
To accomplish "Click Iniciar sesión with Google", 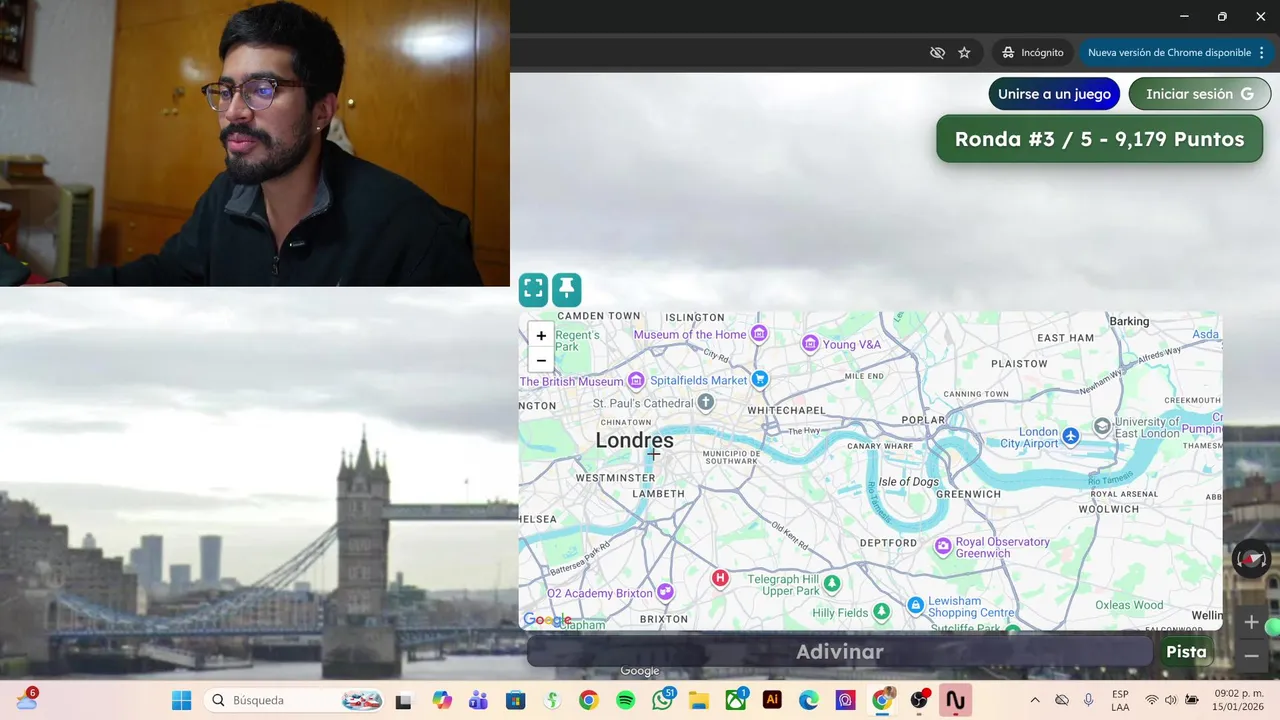I will click(1200, 94).
